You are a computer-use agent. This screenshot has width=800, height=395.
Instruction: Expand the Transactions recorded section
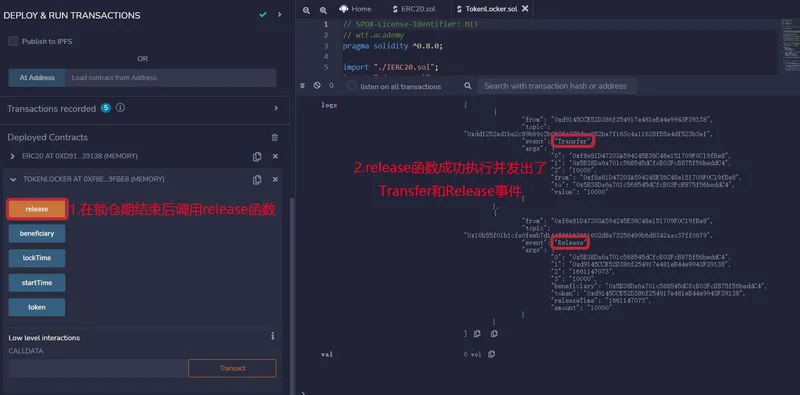pyautogui.click(x=276, y=108)
